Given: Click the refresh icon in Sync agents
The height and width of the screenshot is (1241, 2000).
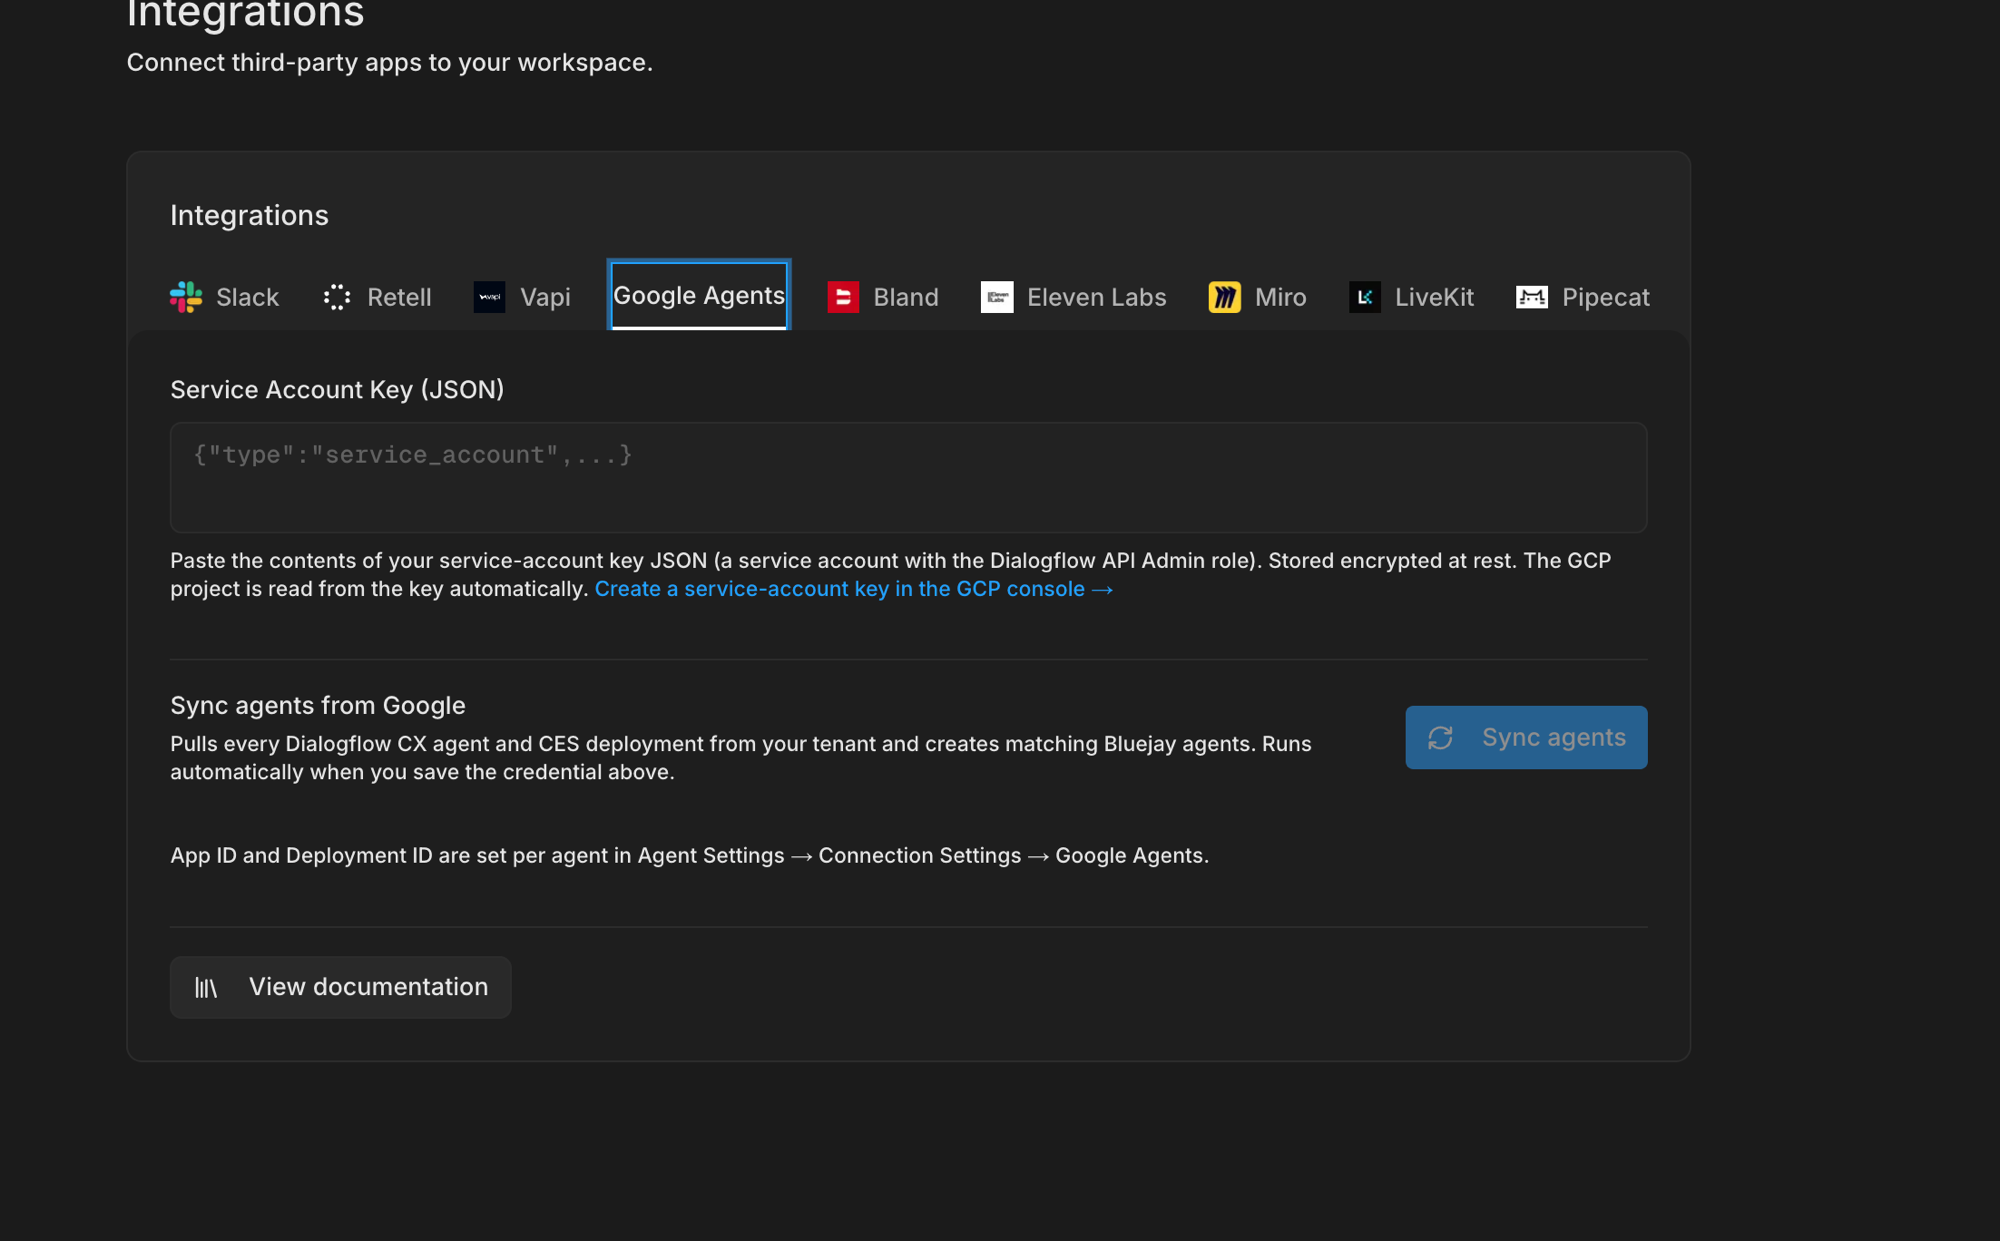Looking at the screenshot, I should (x=1441, y=738).
